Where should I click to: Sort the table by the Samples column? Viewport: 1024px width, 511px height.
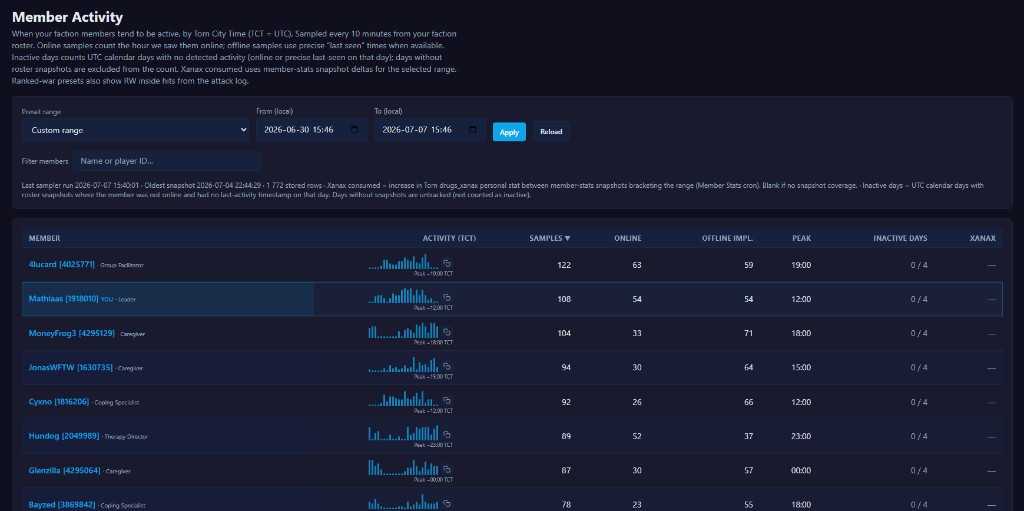(x=549, y=239)
